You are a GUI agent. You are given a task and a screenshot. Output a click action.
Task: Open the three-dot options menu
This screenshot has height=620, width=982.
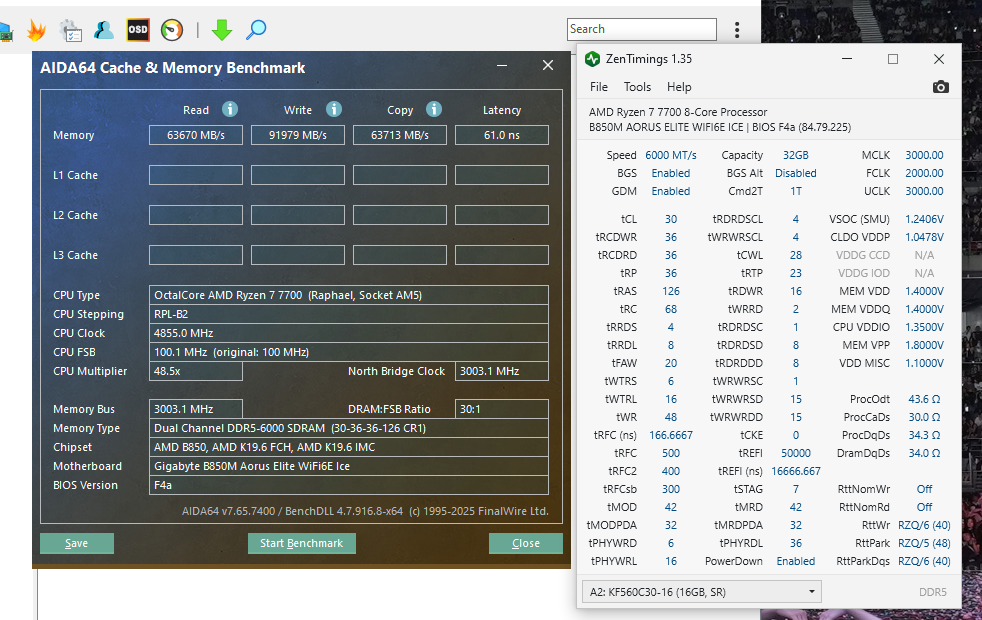(x=737, y=29)
